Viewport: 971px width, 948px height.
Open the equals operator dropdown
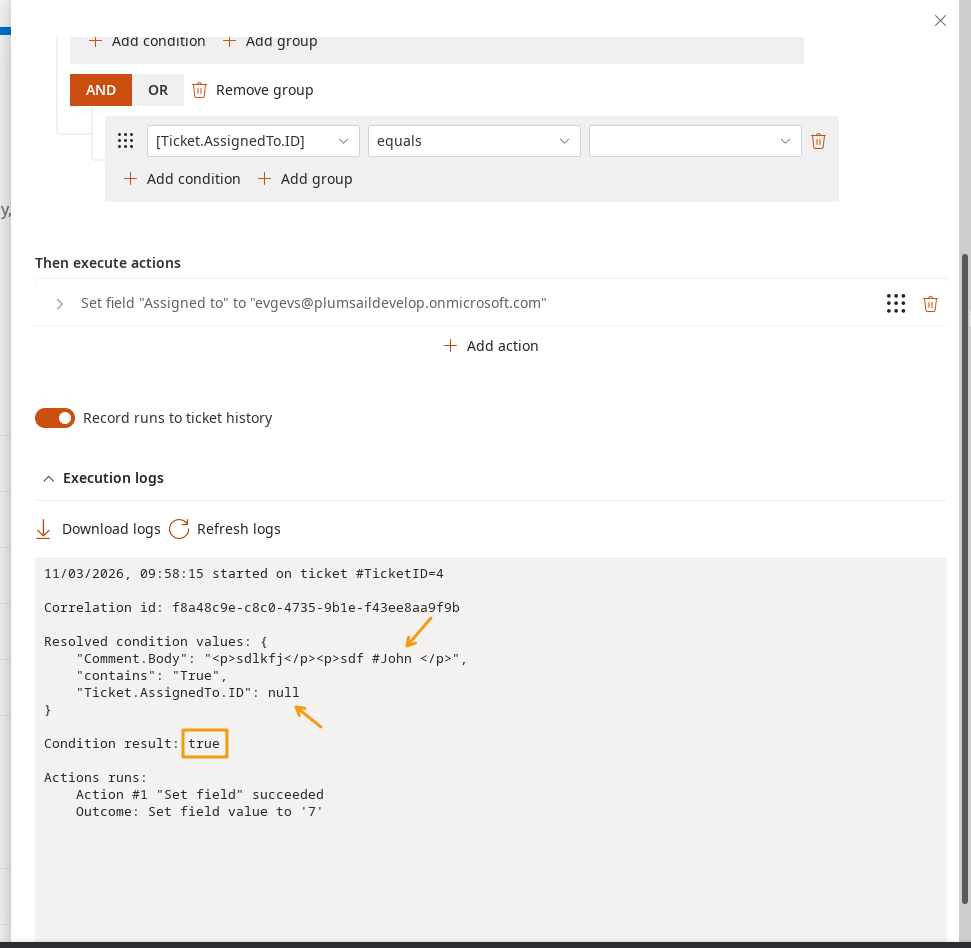tap(474, 141)
